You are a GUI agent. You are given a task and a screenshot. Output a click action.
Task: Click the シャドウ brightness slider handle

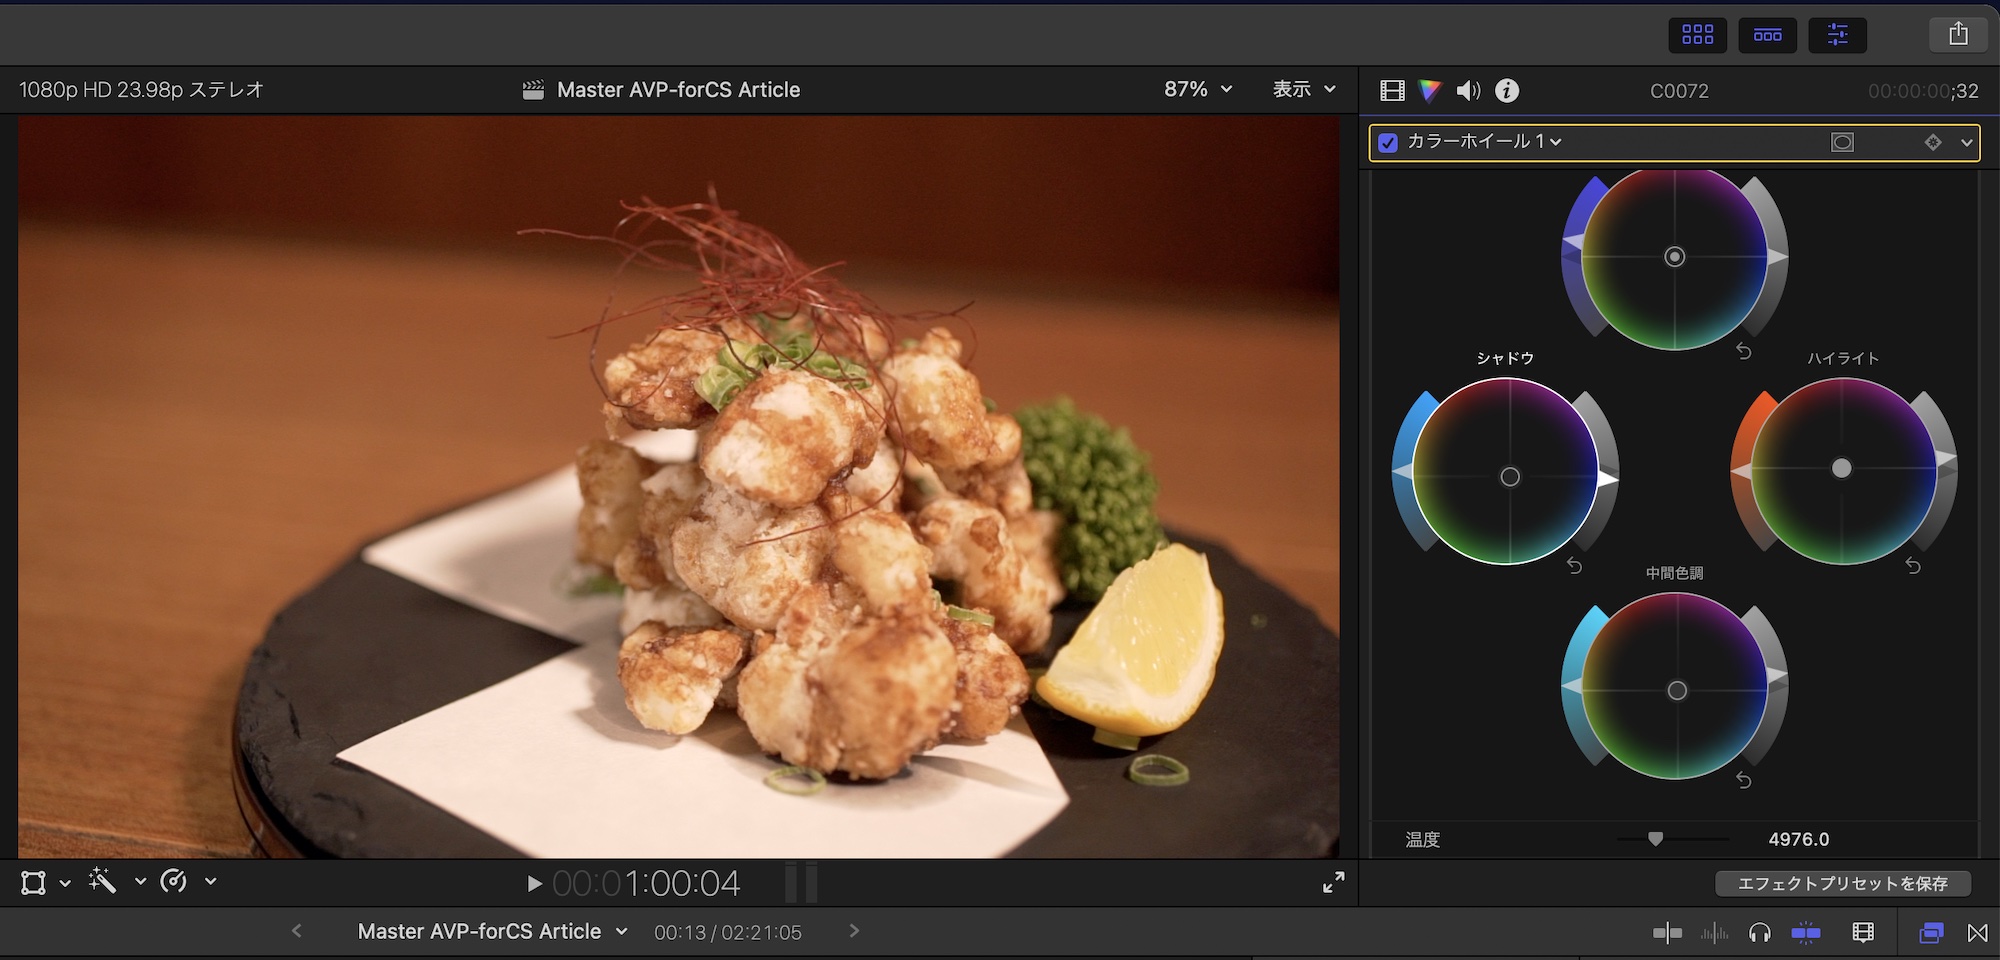(1607, 480)
